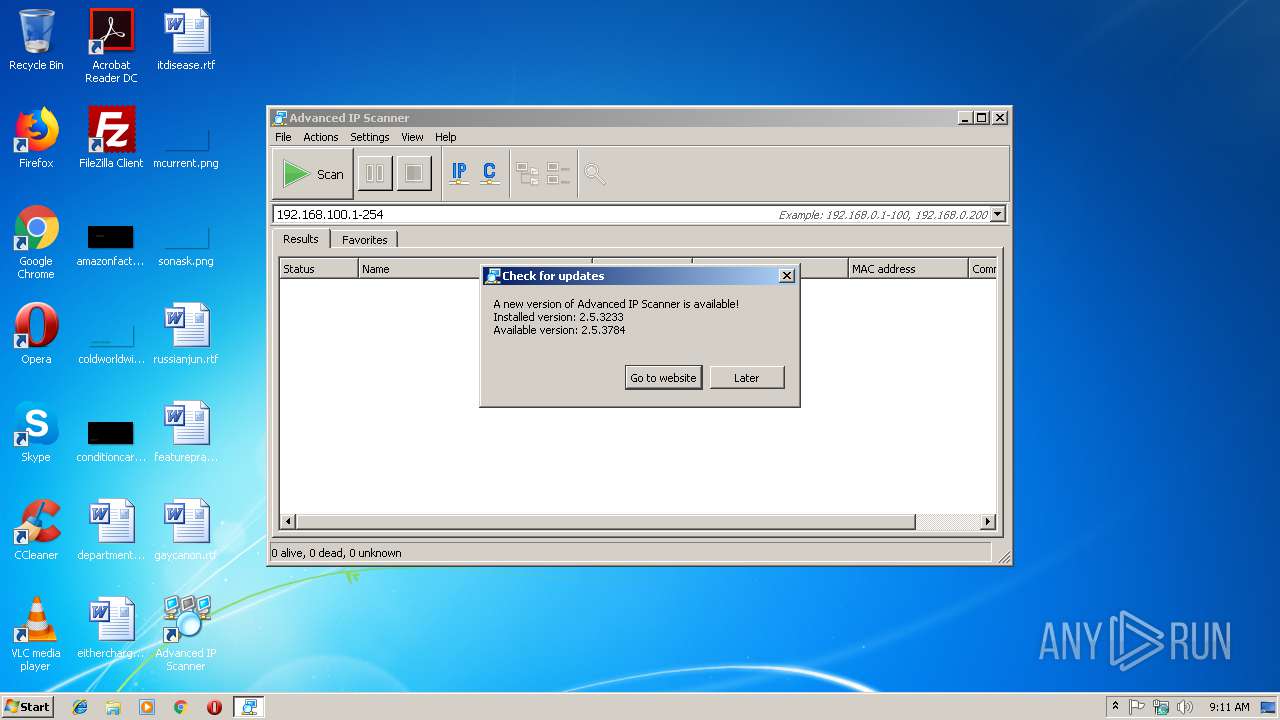Select the department desktop document
Viewport: 1280px width, 720px height.
coord(111,531)
